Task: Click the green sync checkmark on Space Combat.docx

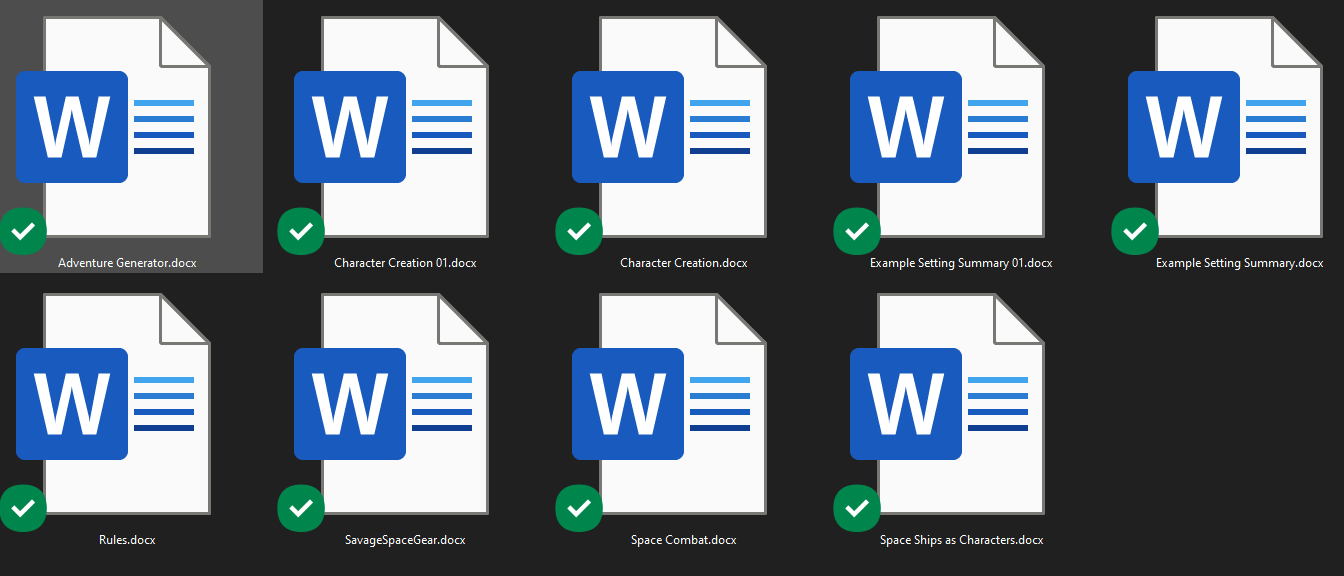Action: pos(579,509)
